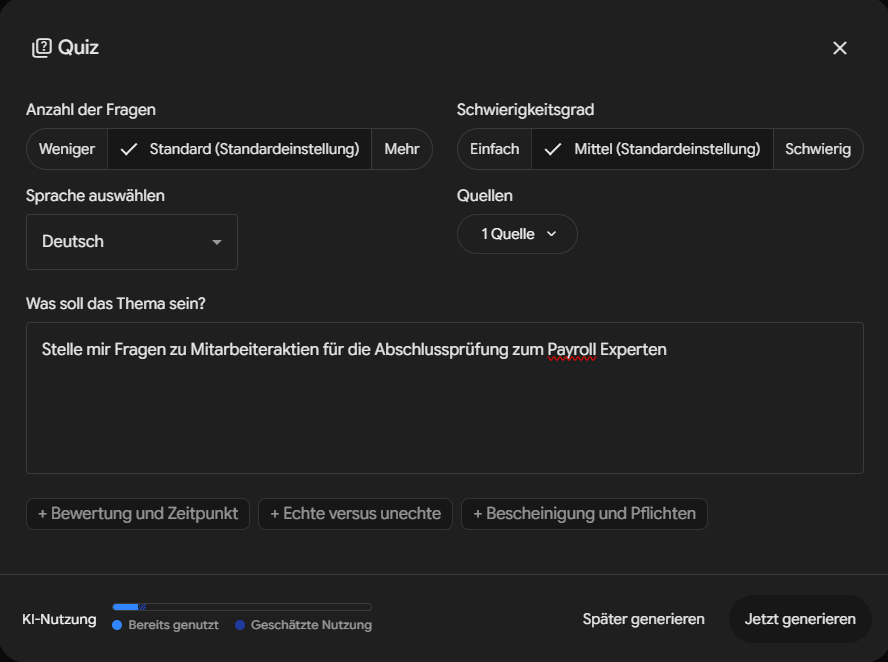Image resolution: width=888 pixels, height=662 pixels.
Task: Choose Standard (Standardeinstellung) question count
Action: click(240, 149)
